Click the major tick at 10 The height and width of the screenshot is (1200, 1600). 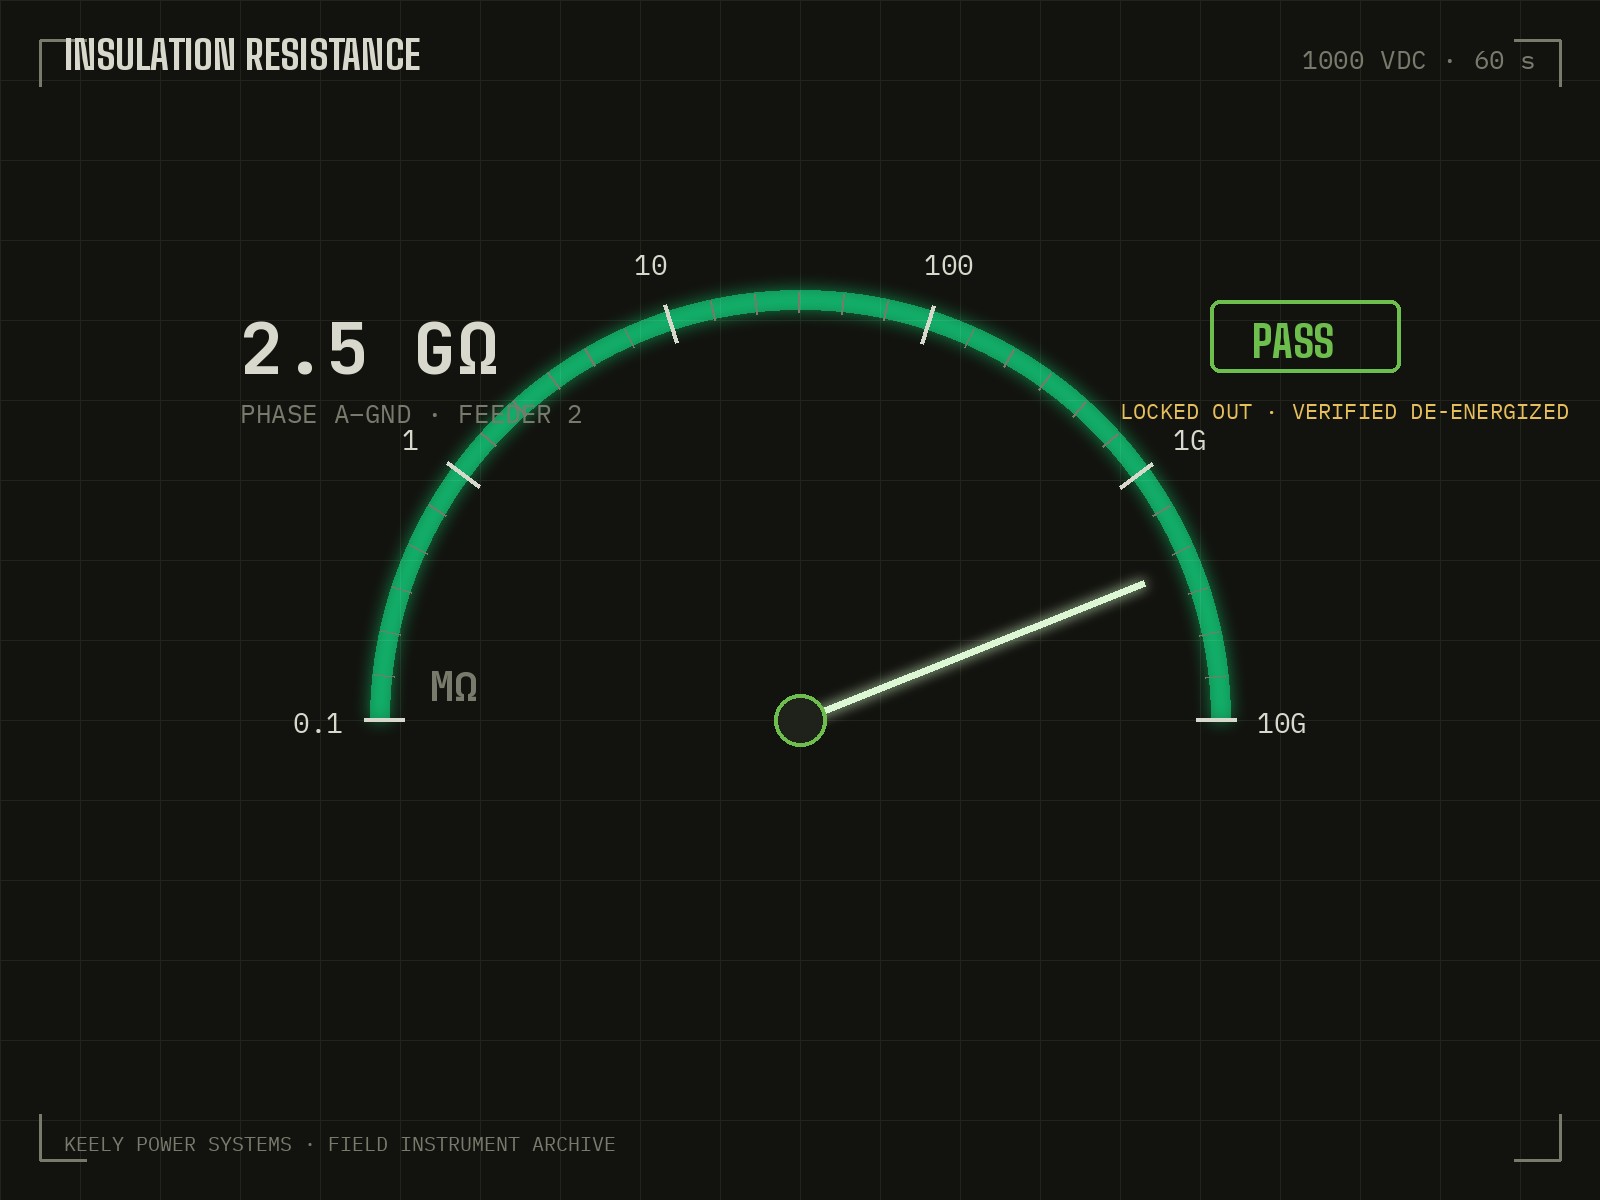click(x=671, y=324)
